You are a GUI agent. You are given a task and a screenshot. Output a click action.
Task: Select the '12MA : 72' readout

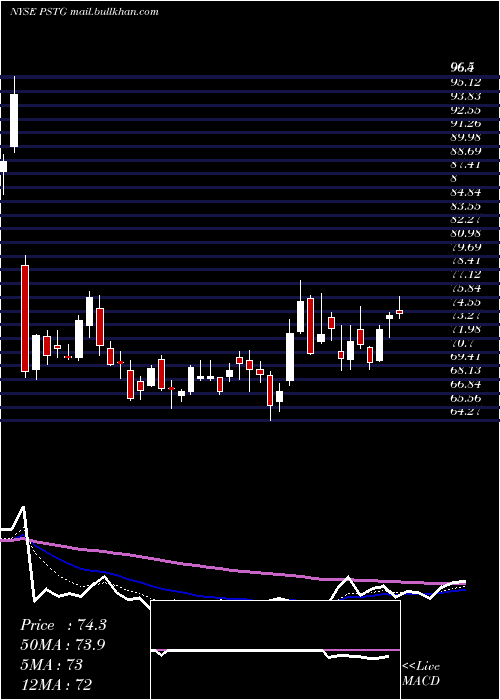57,684
